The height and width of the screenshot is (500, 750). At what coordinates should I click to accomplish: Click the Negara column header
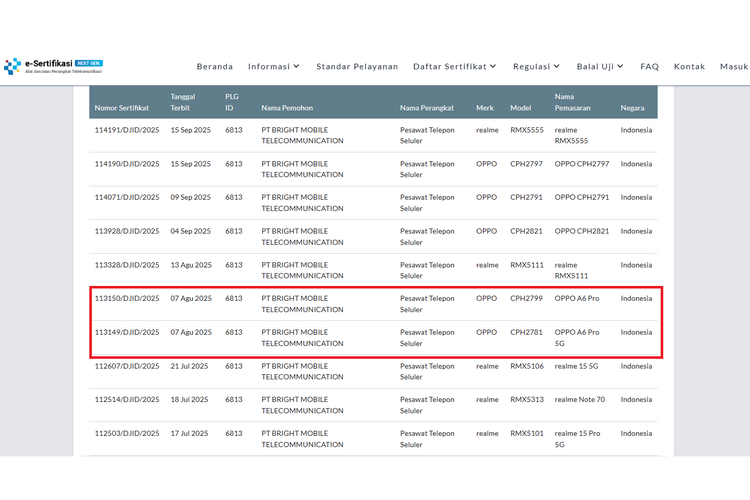(632, 108)
